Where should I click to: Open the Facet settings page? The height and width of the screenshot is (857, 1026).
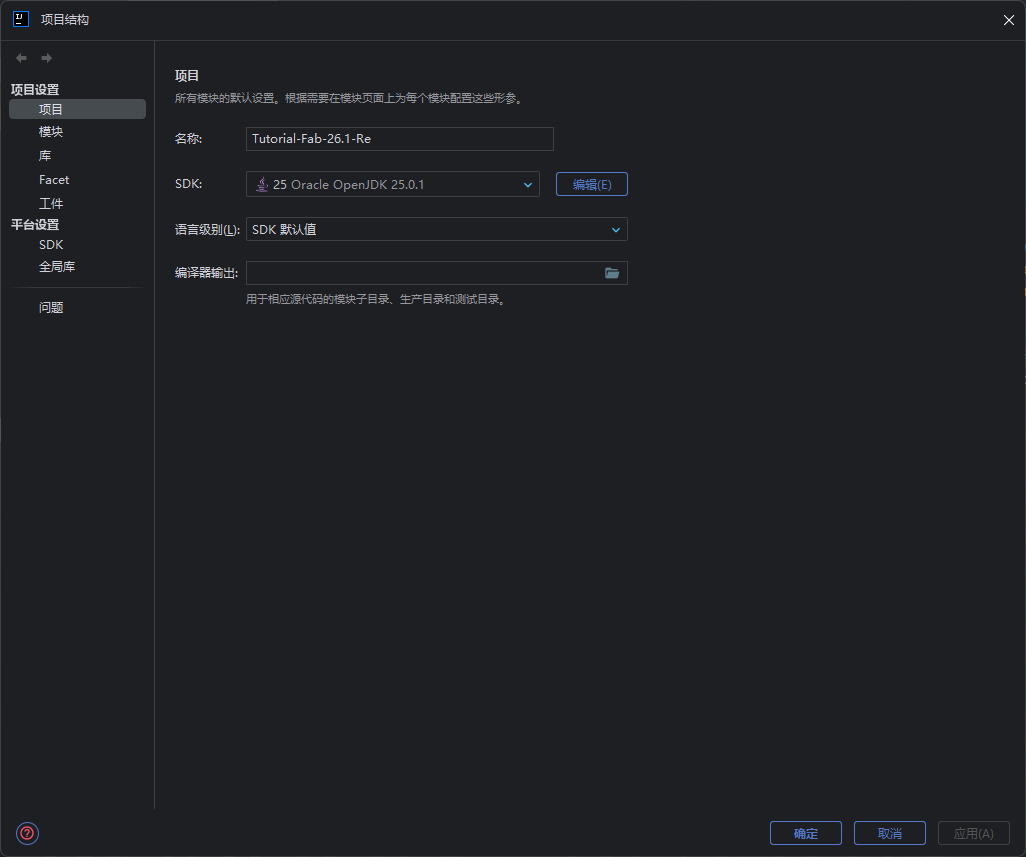point(54,180)
